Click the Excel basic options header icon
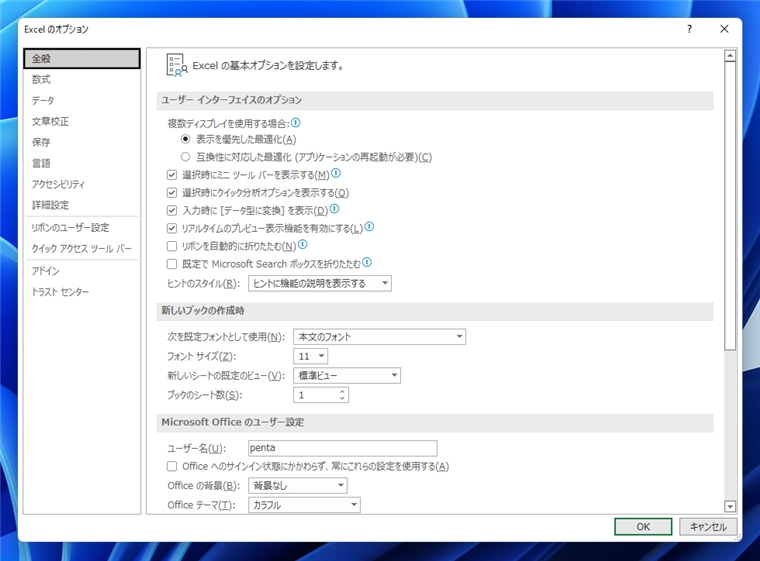Image resolution: width=760 pixels, height=561 pixels. (176, 65)
